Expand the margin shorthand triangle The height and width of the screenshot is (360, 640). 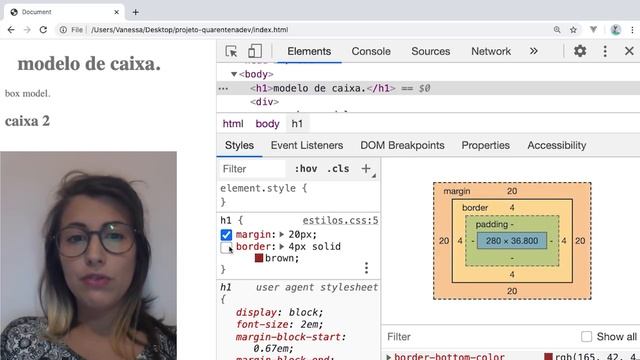(x=282, y=235)
